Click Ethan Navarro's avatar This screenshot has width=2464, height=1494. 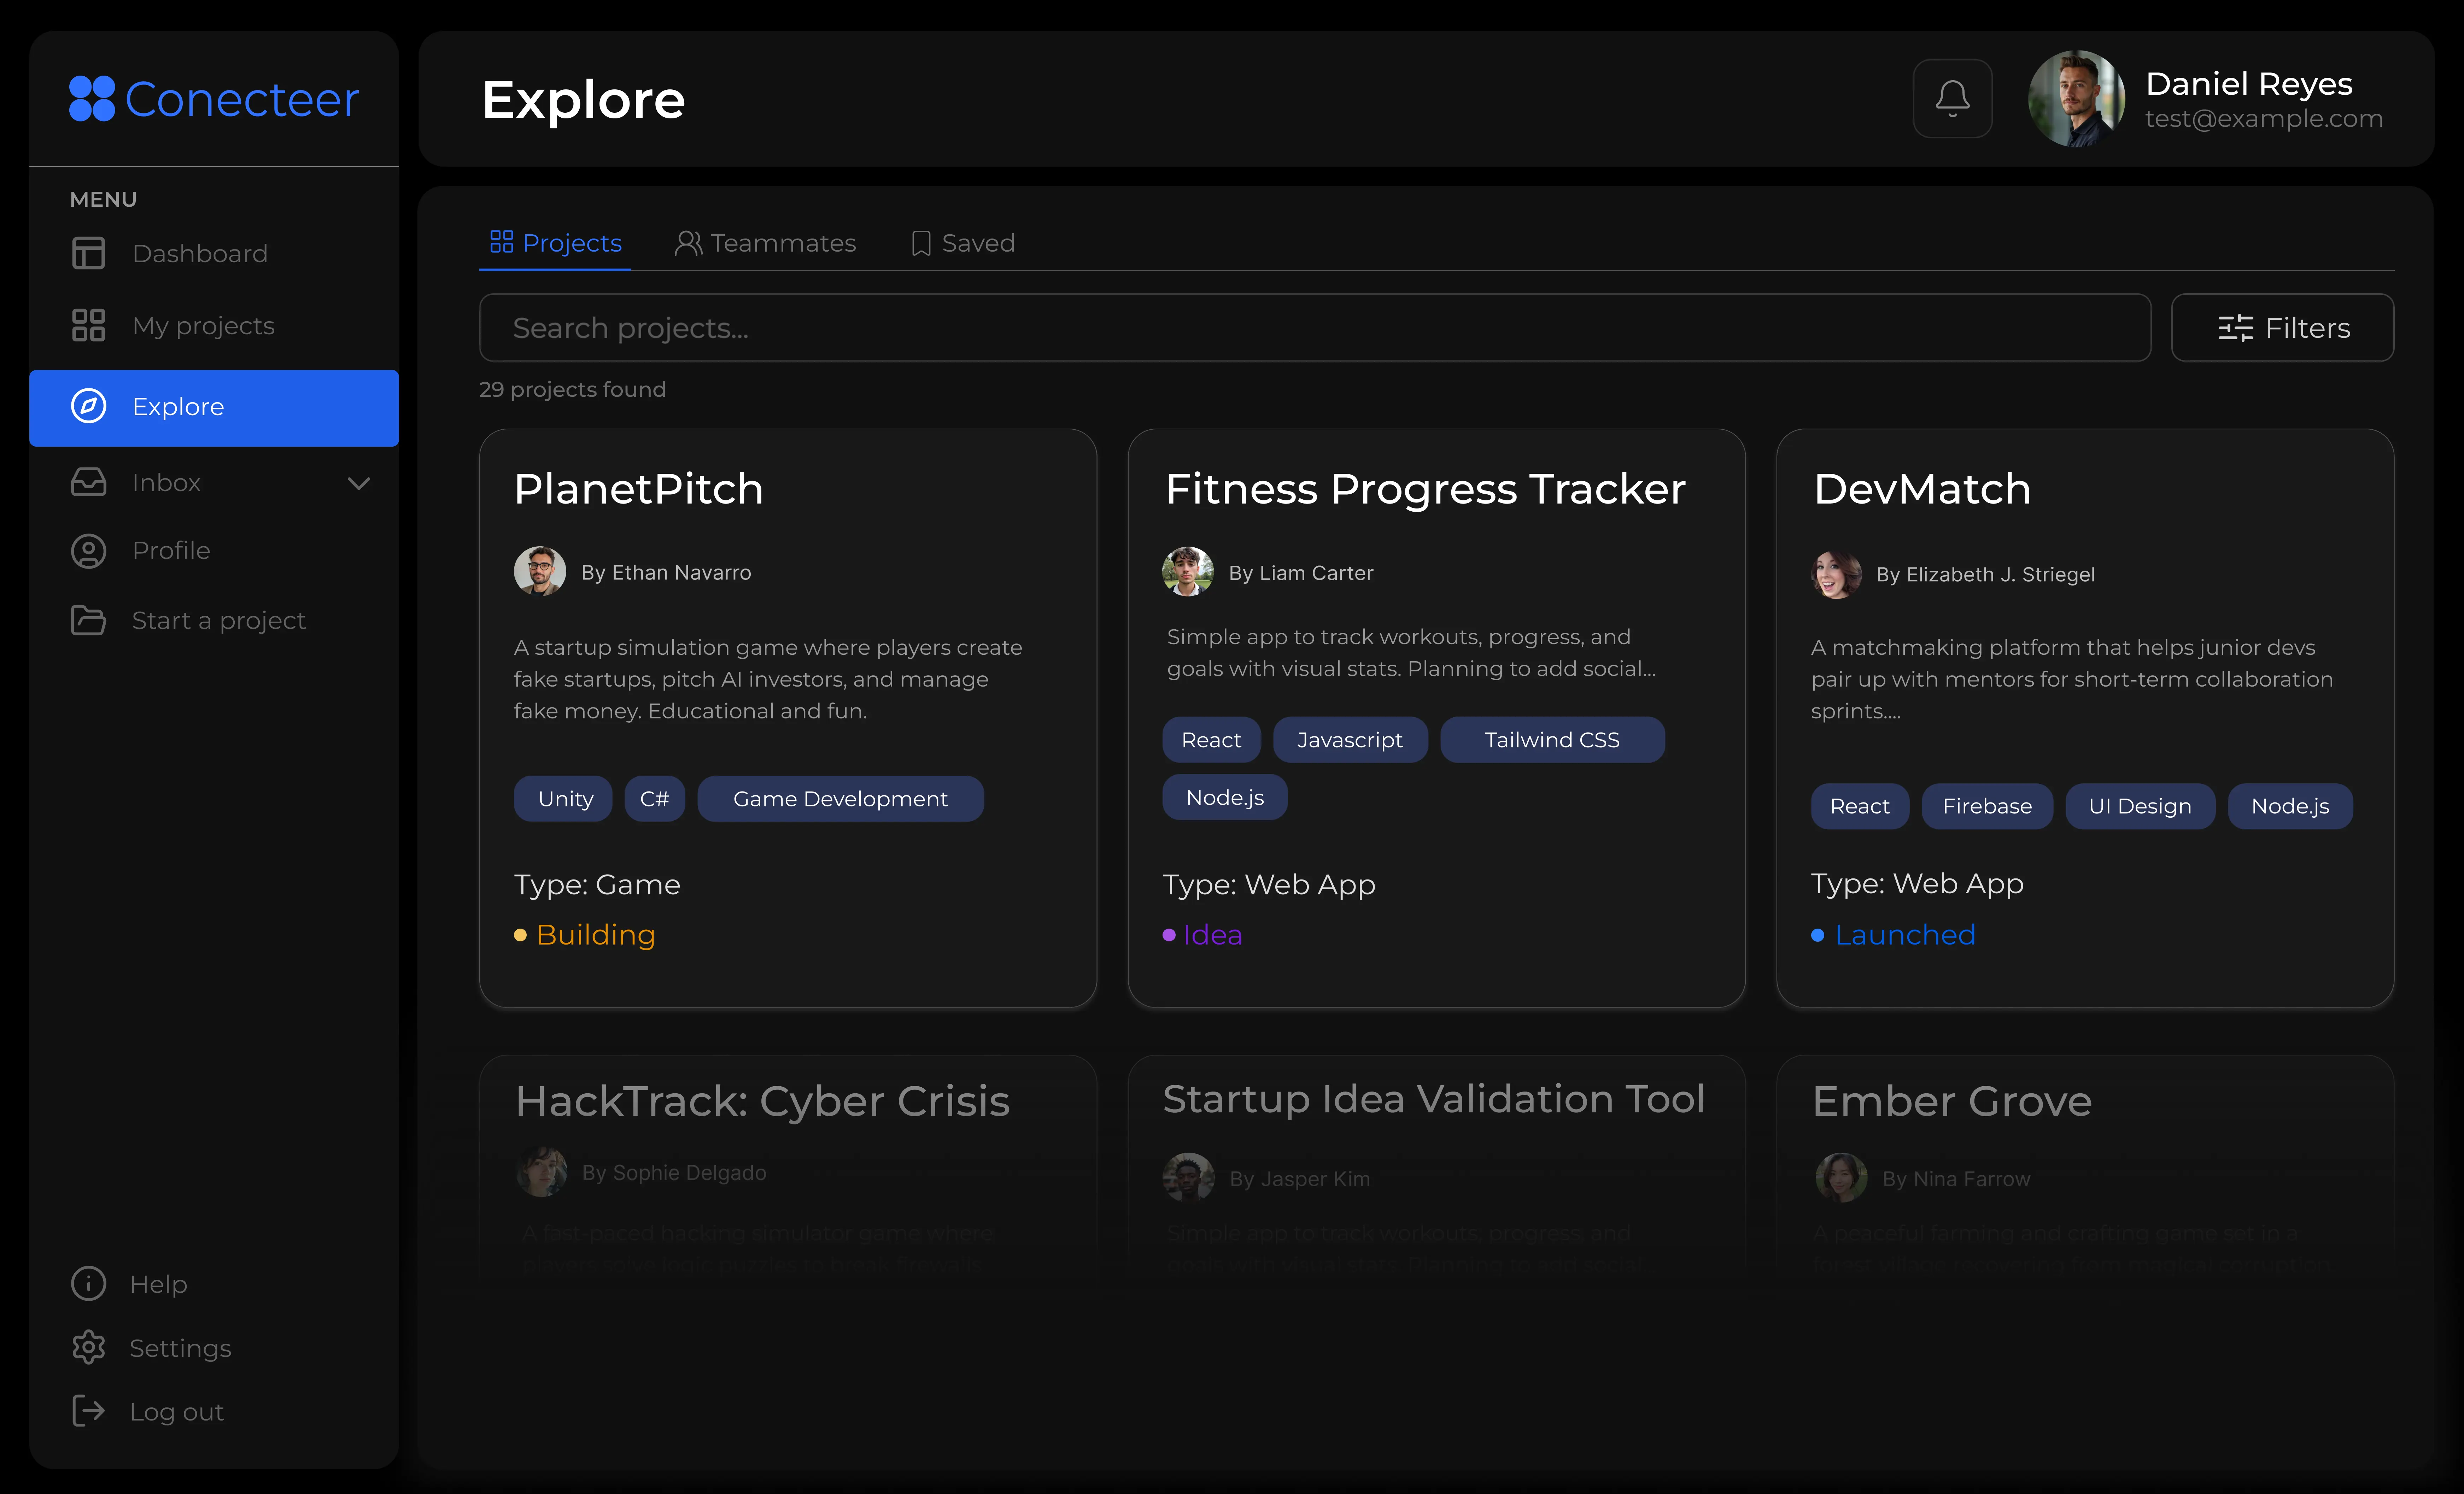tap(540, 571)
